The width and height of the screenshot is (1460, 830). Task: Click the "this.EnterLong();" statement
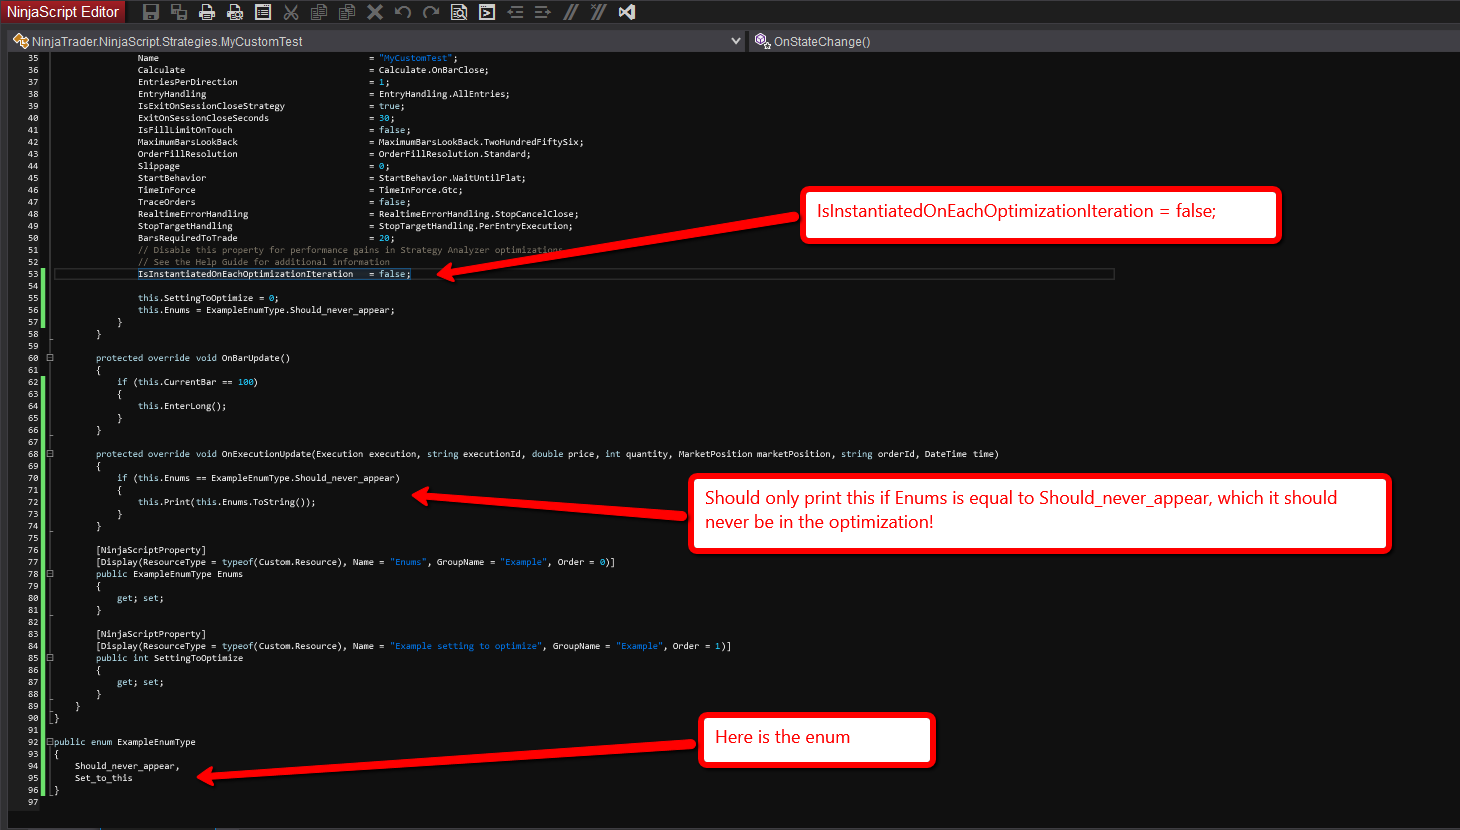[182, 406]
